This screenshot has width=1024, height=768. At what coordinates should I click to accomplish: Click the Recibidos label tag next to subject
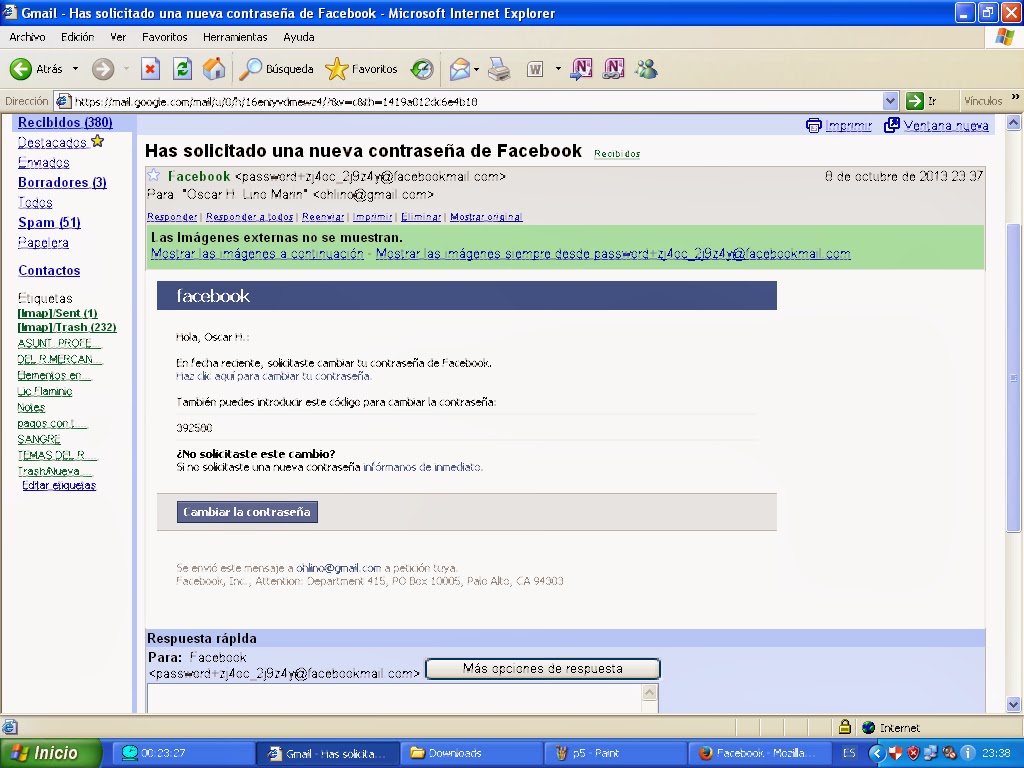(x=617, y=154)
